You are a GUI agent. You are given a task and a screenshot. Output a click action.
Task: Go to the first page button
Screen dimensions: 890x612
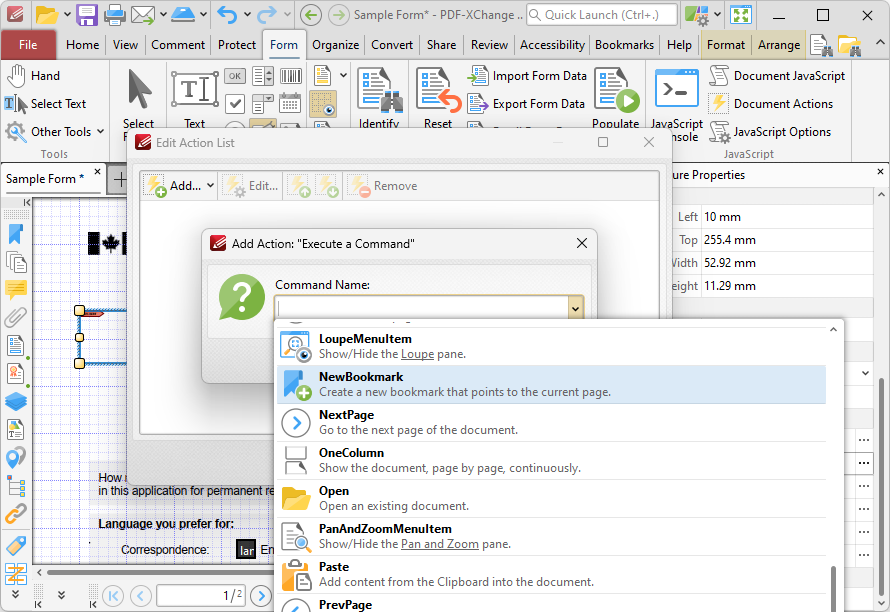(x=113, y=596)
